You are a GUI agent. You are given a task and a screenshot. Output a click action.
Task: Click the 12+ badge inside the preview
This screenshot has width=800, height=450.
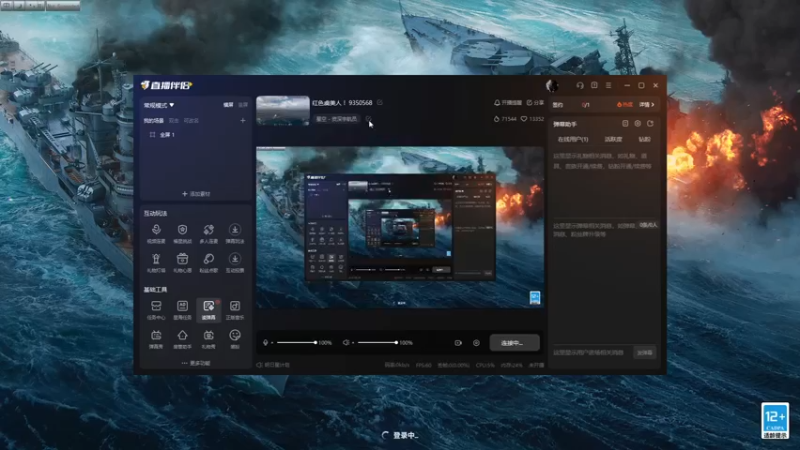pyautogui.click(x=535, y=297)
